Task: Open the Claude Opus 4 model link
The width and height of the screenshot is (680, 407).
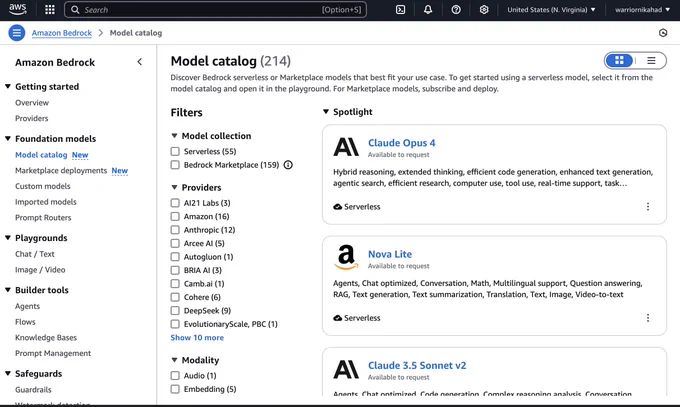Action: [402, 143]
